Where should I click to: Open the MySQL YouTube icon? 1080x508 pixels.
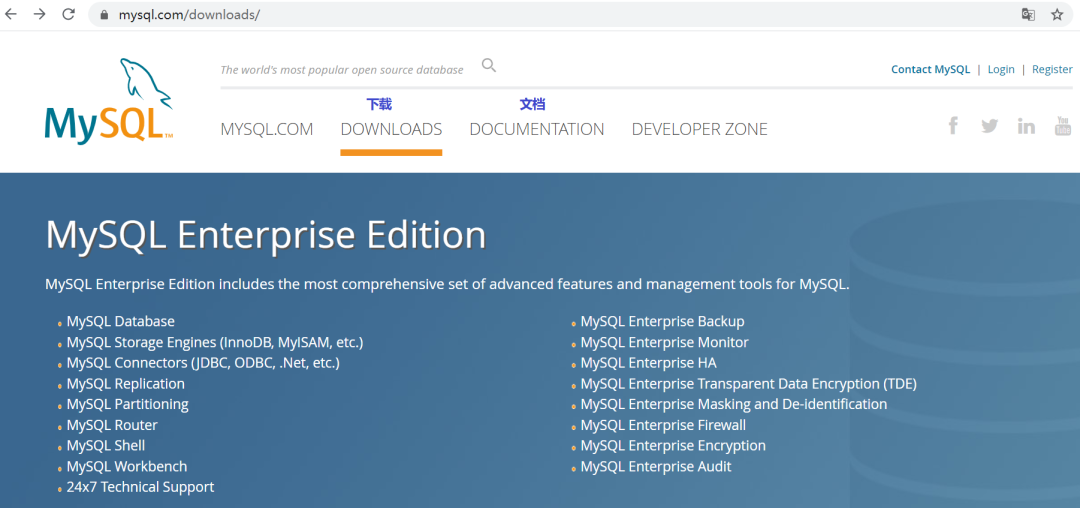click(x=1063, y=126)
